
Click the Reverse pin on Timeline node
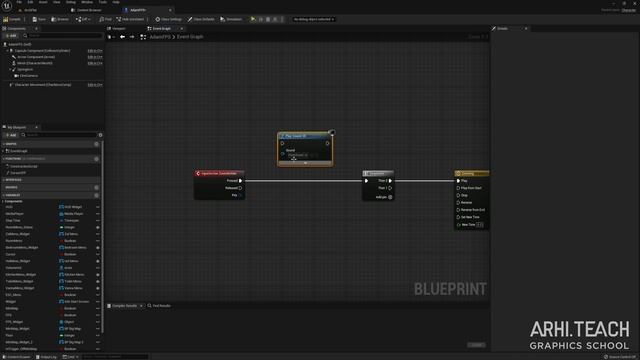tap(458, 203)
